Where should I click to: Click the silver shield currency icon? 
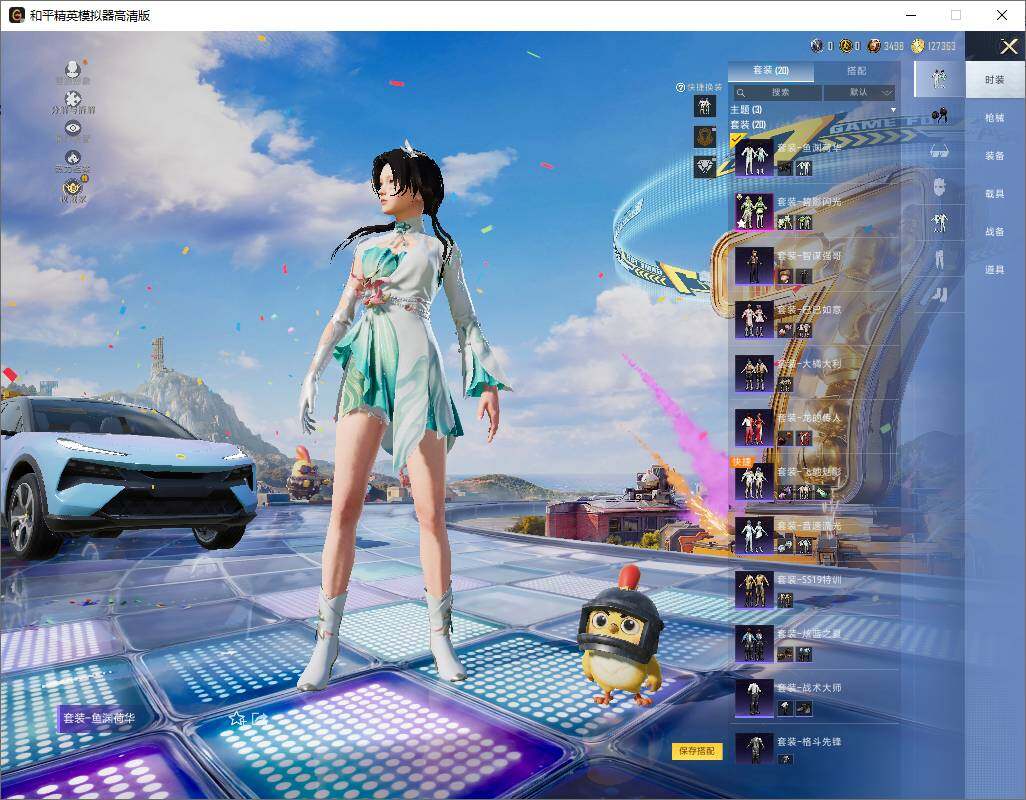[817, 46]
